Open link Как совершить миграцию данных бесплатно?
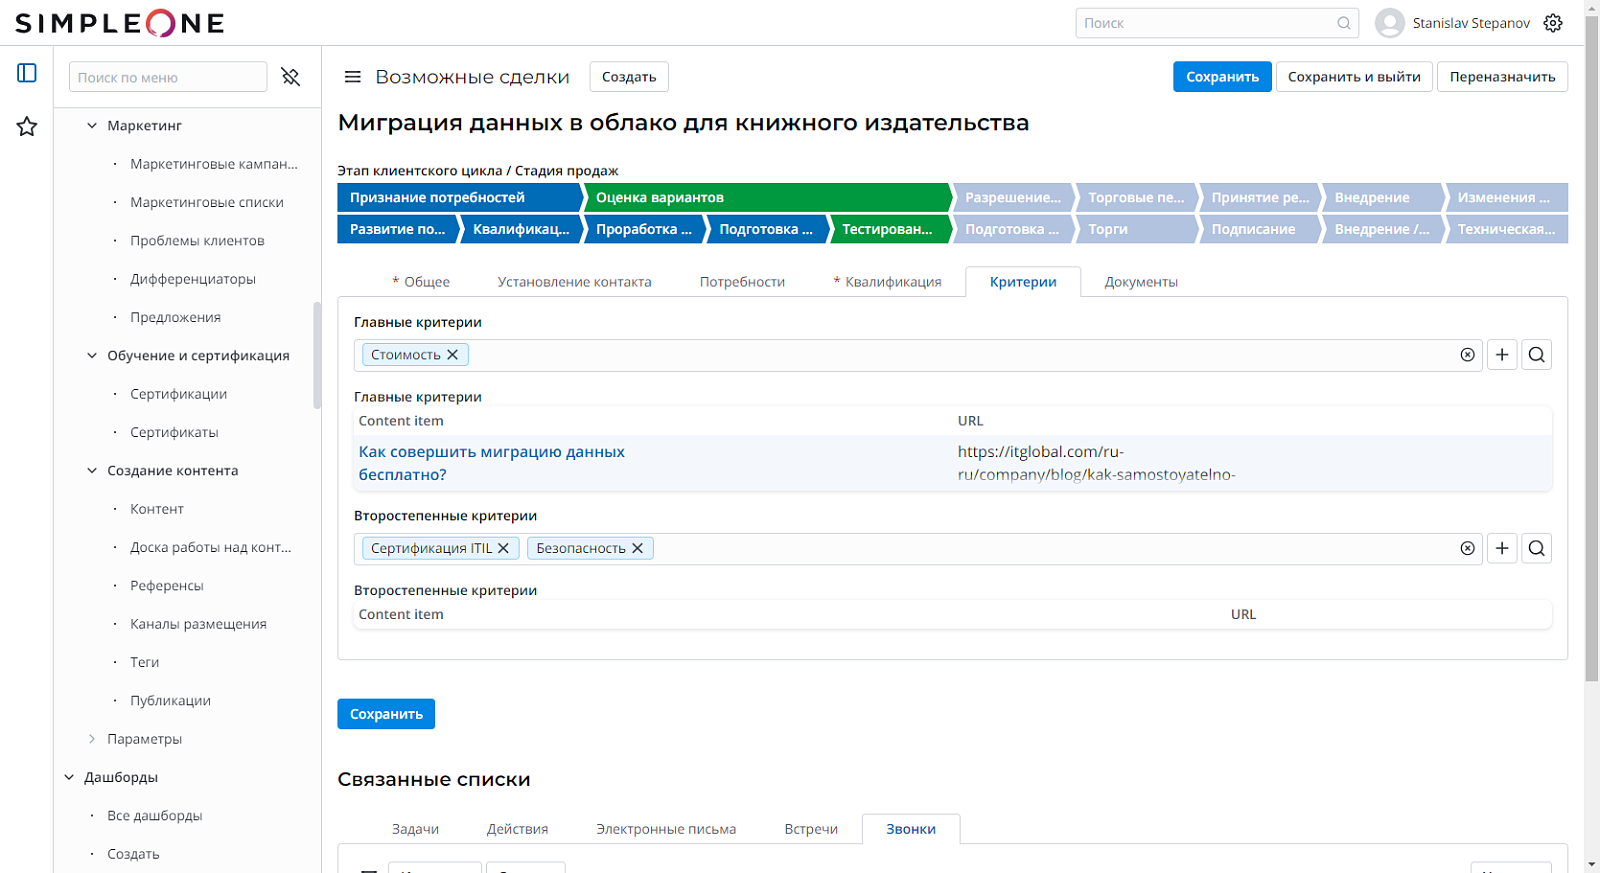Screen dimensions: 1600x873 (492, 463)
